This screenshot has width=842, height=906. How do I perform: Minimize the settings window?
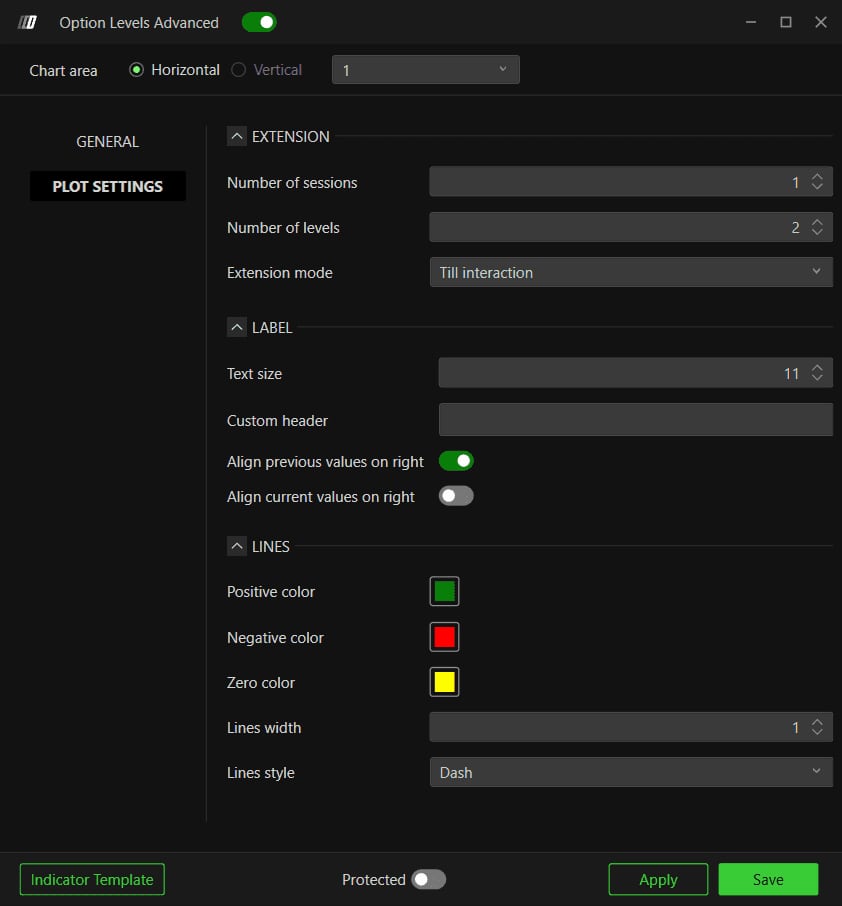[x=751, y=22]
